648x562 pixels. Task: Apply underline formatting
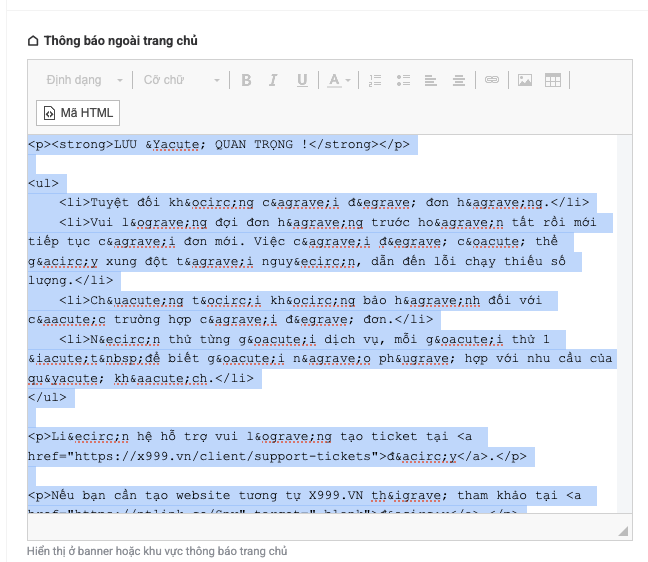(301, 80)
